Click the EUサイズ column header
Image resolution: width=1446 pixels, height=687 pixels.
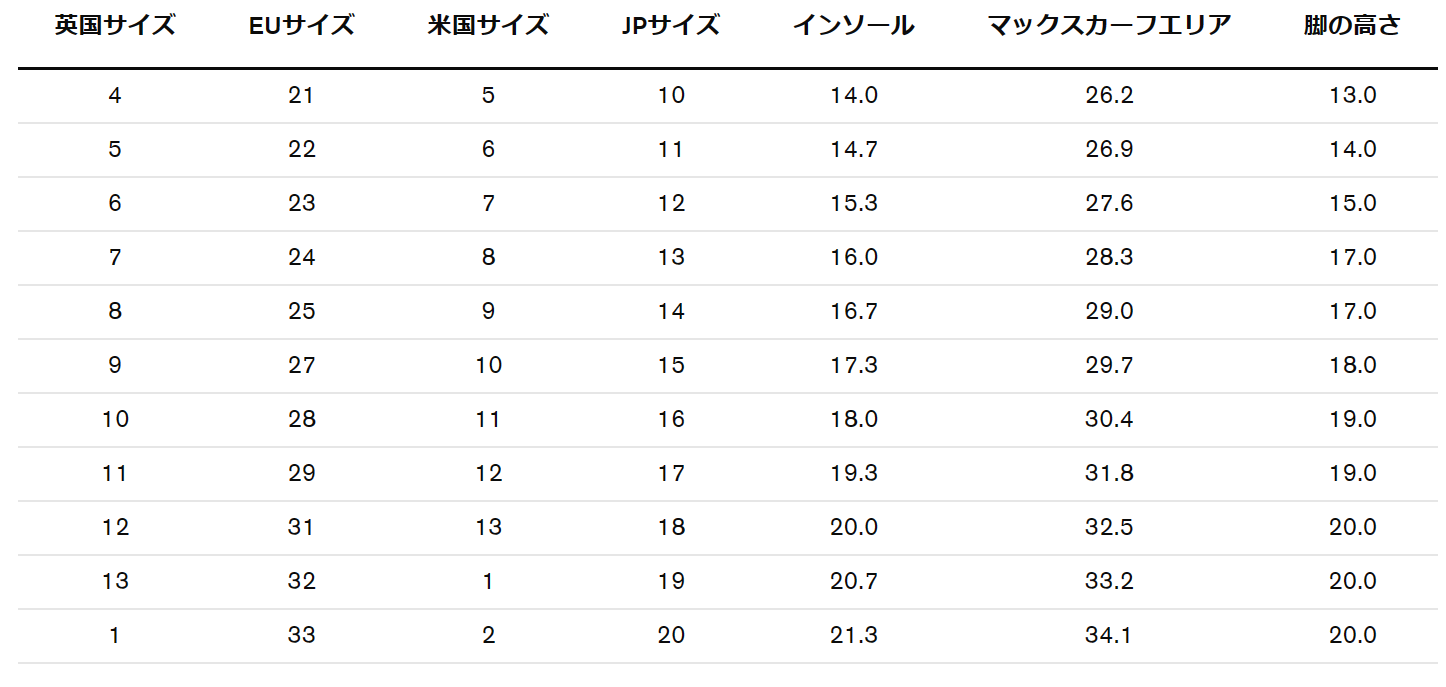(x=301, y=26)
